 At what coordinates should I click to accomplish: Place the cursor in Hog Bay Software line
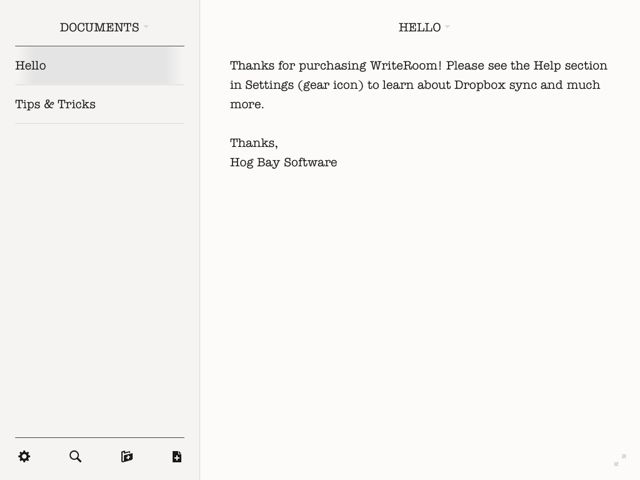[x=283, y=162]
